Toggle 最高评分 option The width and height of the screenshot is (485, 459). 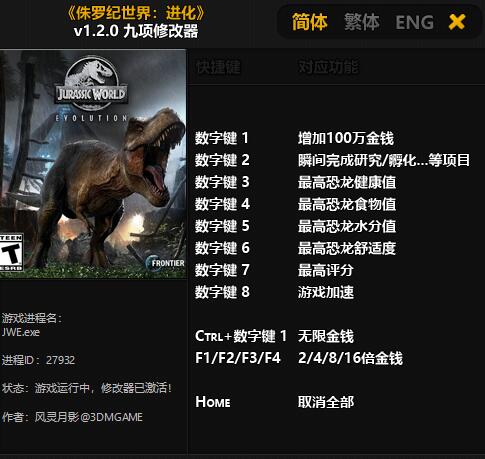[x=326, y=270]
